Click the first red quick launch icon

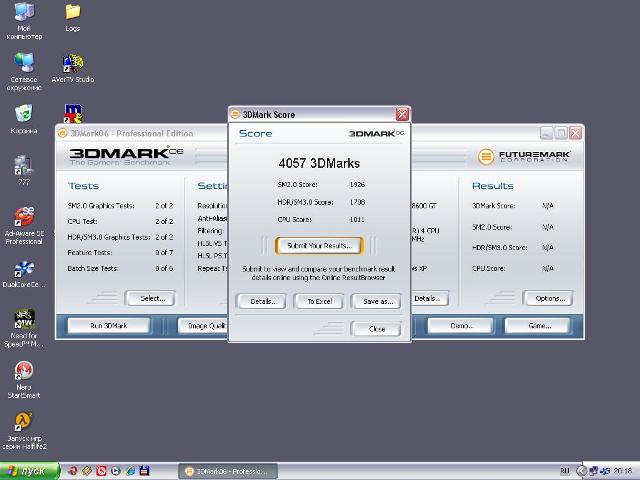(73, 471)
